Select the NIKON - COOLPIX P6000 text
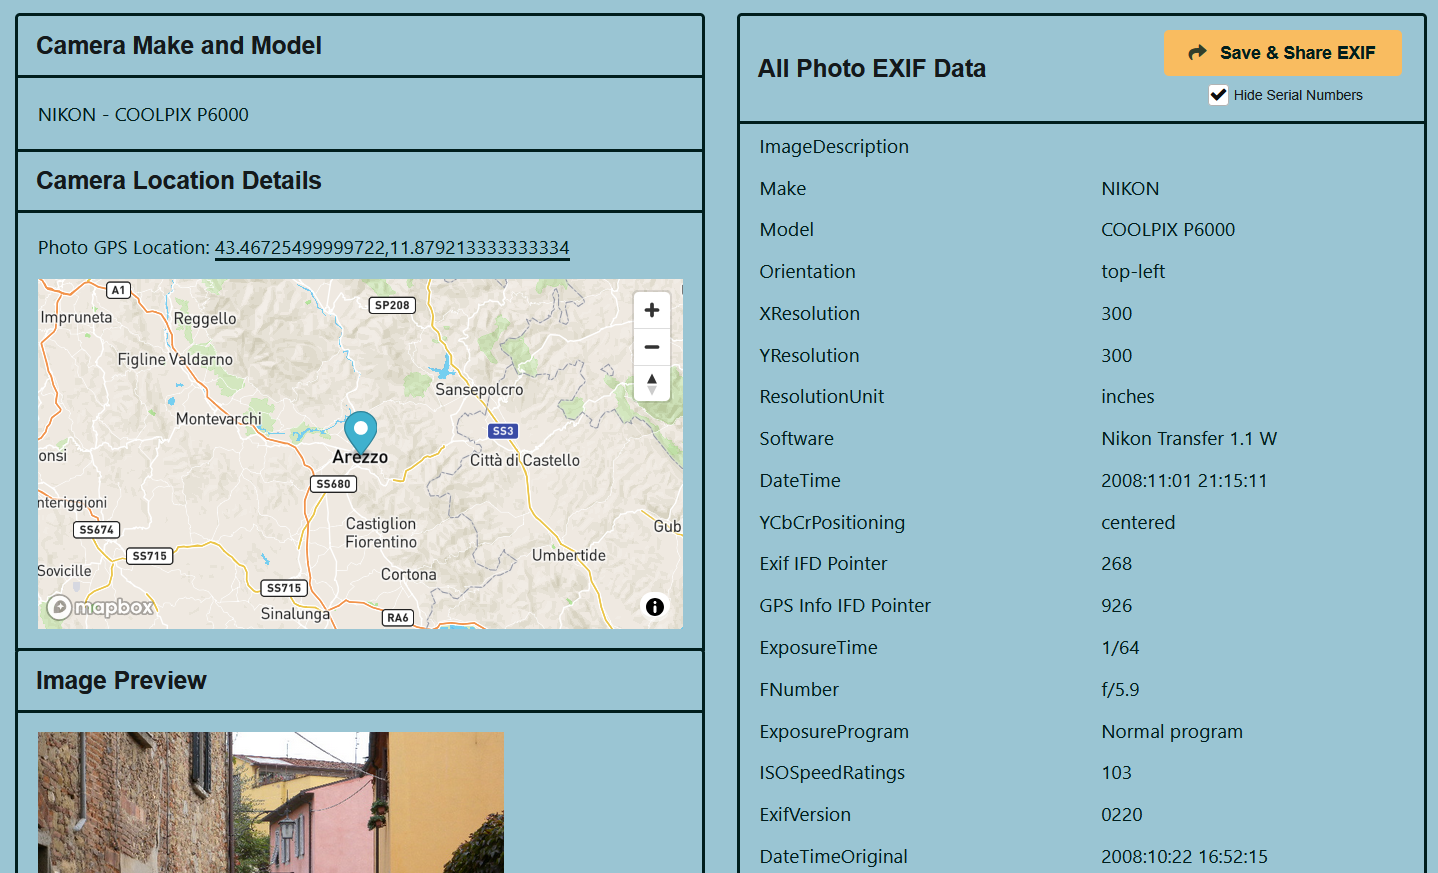Viewport: 1438px width, 873px height. coord(143,115)
